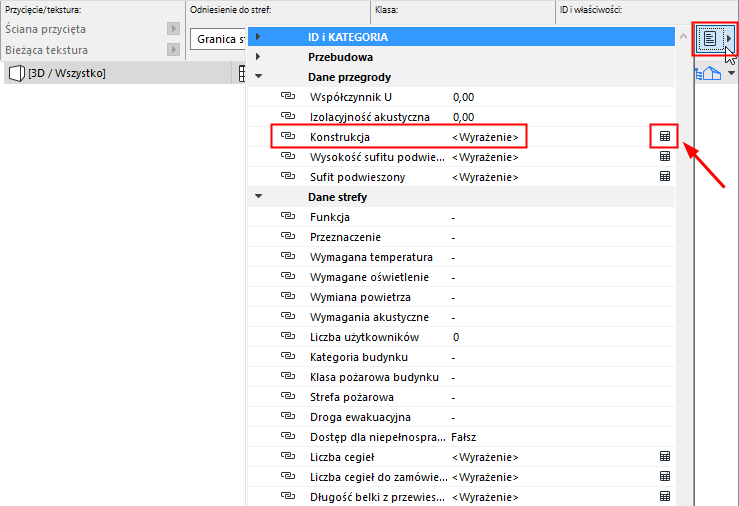
Task: Expand the ID i KATEGORIA group
Action: (258, 36)
